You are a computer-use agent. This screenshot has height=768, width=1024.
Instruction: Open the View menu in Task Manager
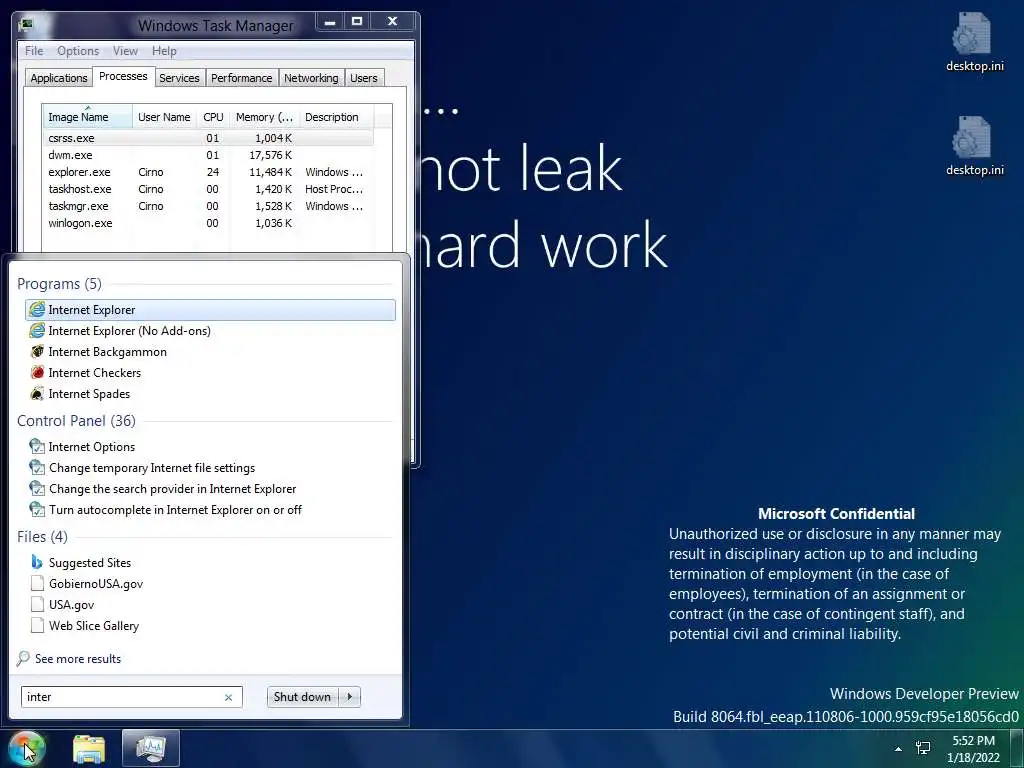(x=125, y=51)
